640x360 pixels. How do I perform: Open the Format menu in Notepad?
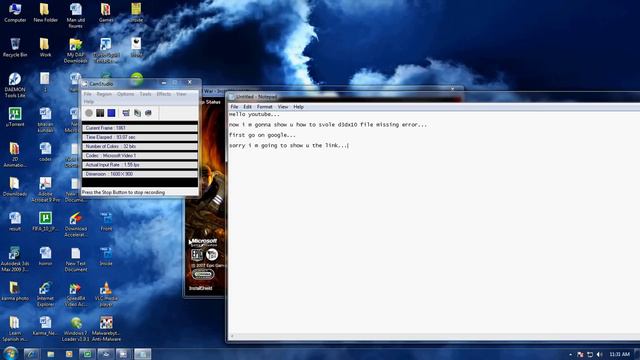[x=264, y=107]
